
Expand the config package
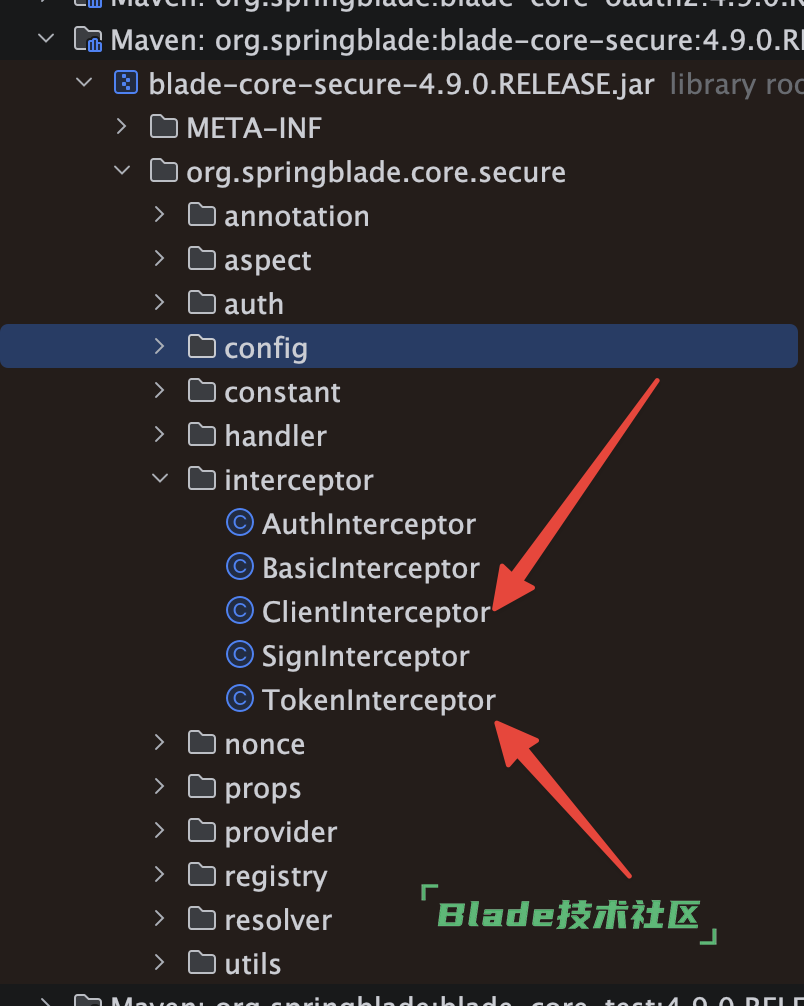pos(159,347)
